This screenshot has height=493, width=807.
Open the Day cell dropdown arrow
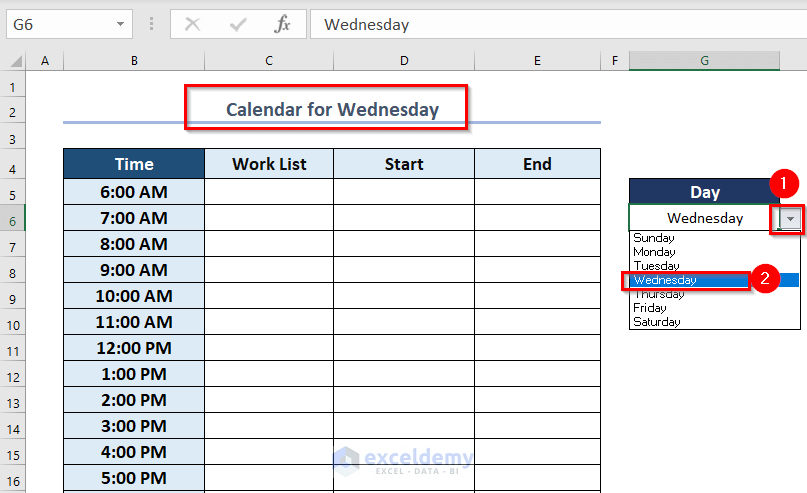[x=790, y=218]
